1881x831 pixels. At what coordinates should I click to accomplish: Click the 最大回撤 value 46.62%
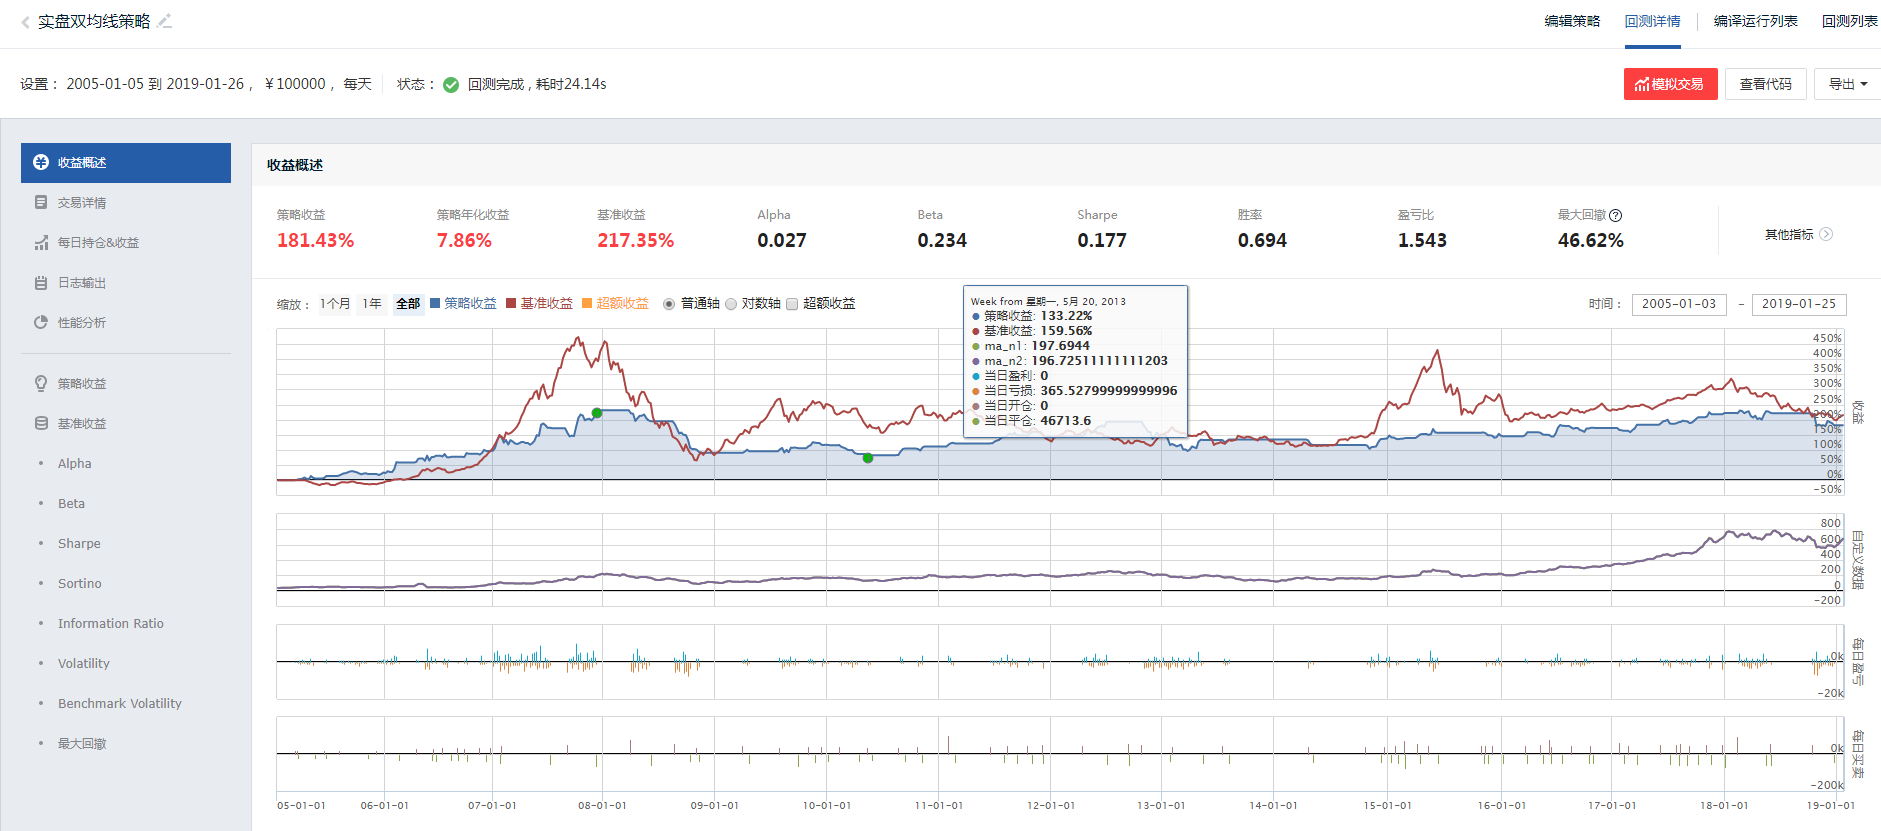pyautogui.click(x=1590, y=240)
